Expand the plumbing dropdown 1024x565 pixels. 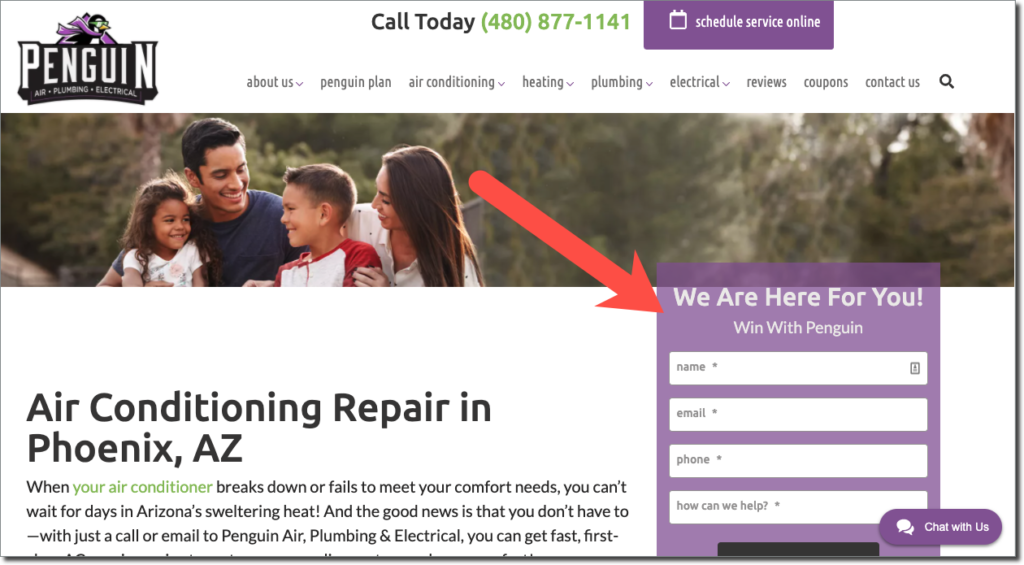pos(622,82)
